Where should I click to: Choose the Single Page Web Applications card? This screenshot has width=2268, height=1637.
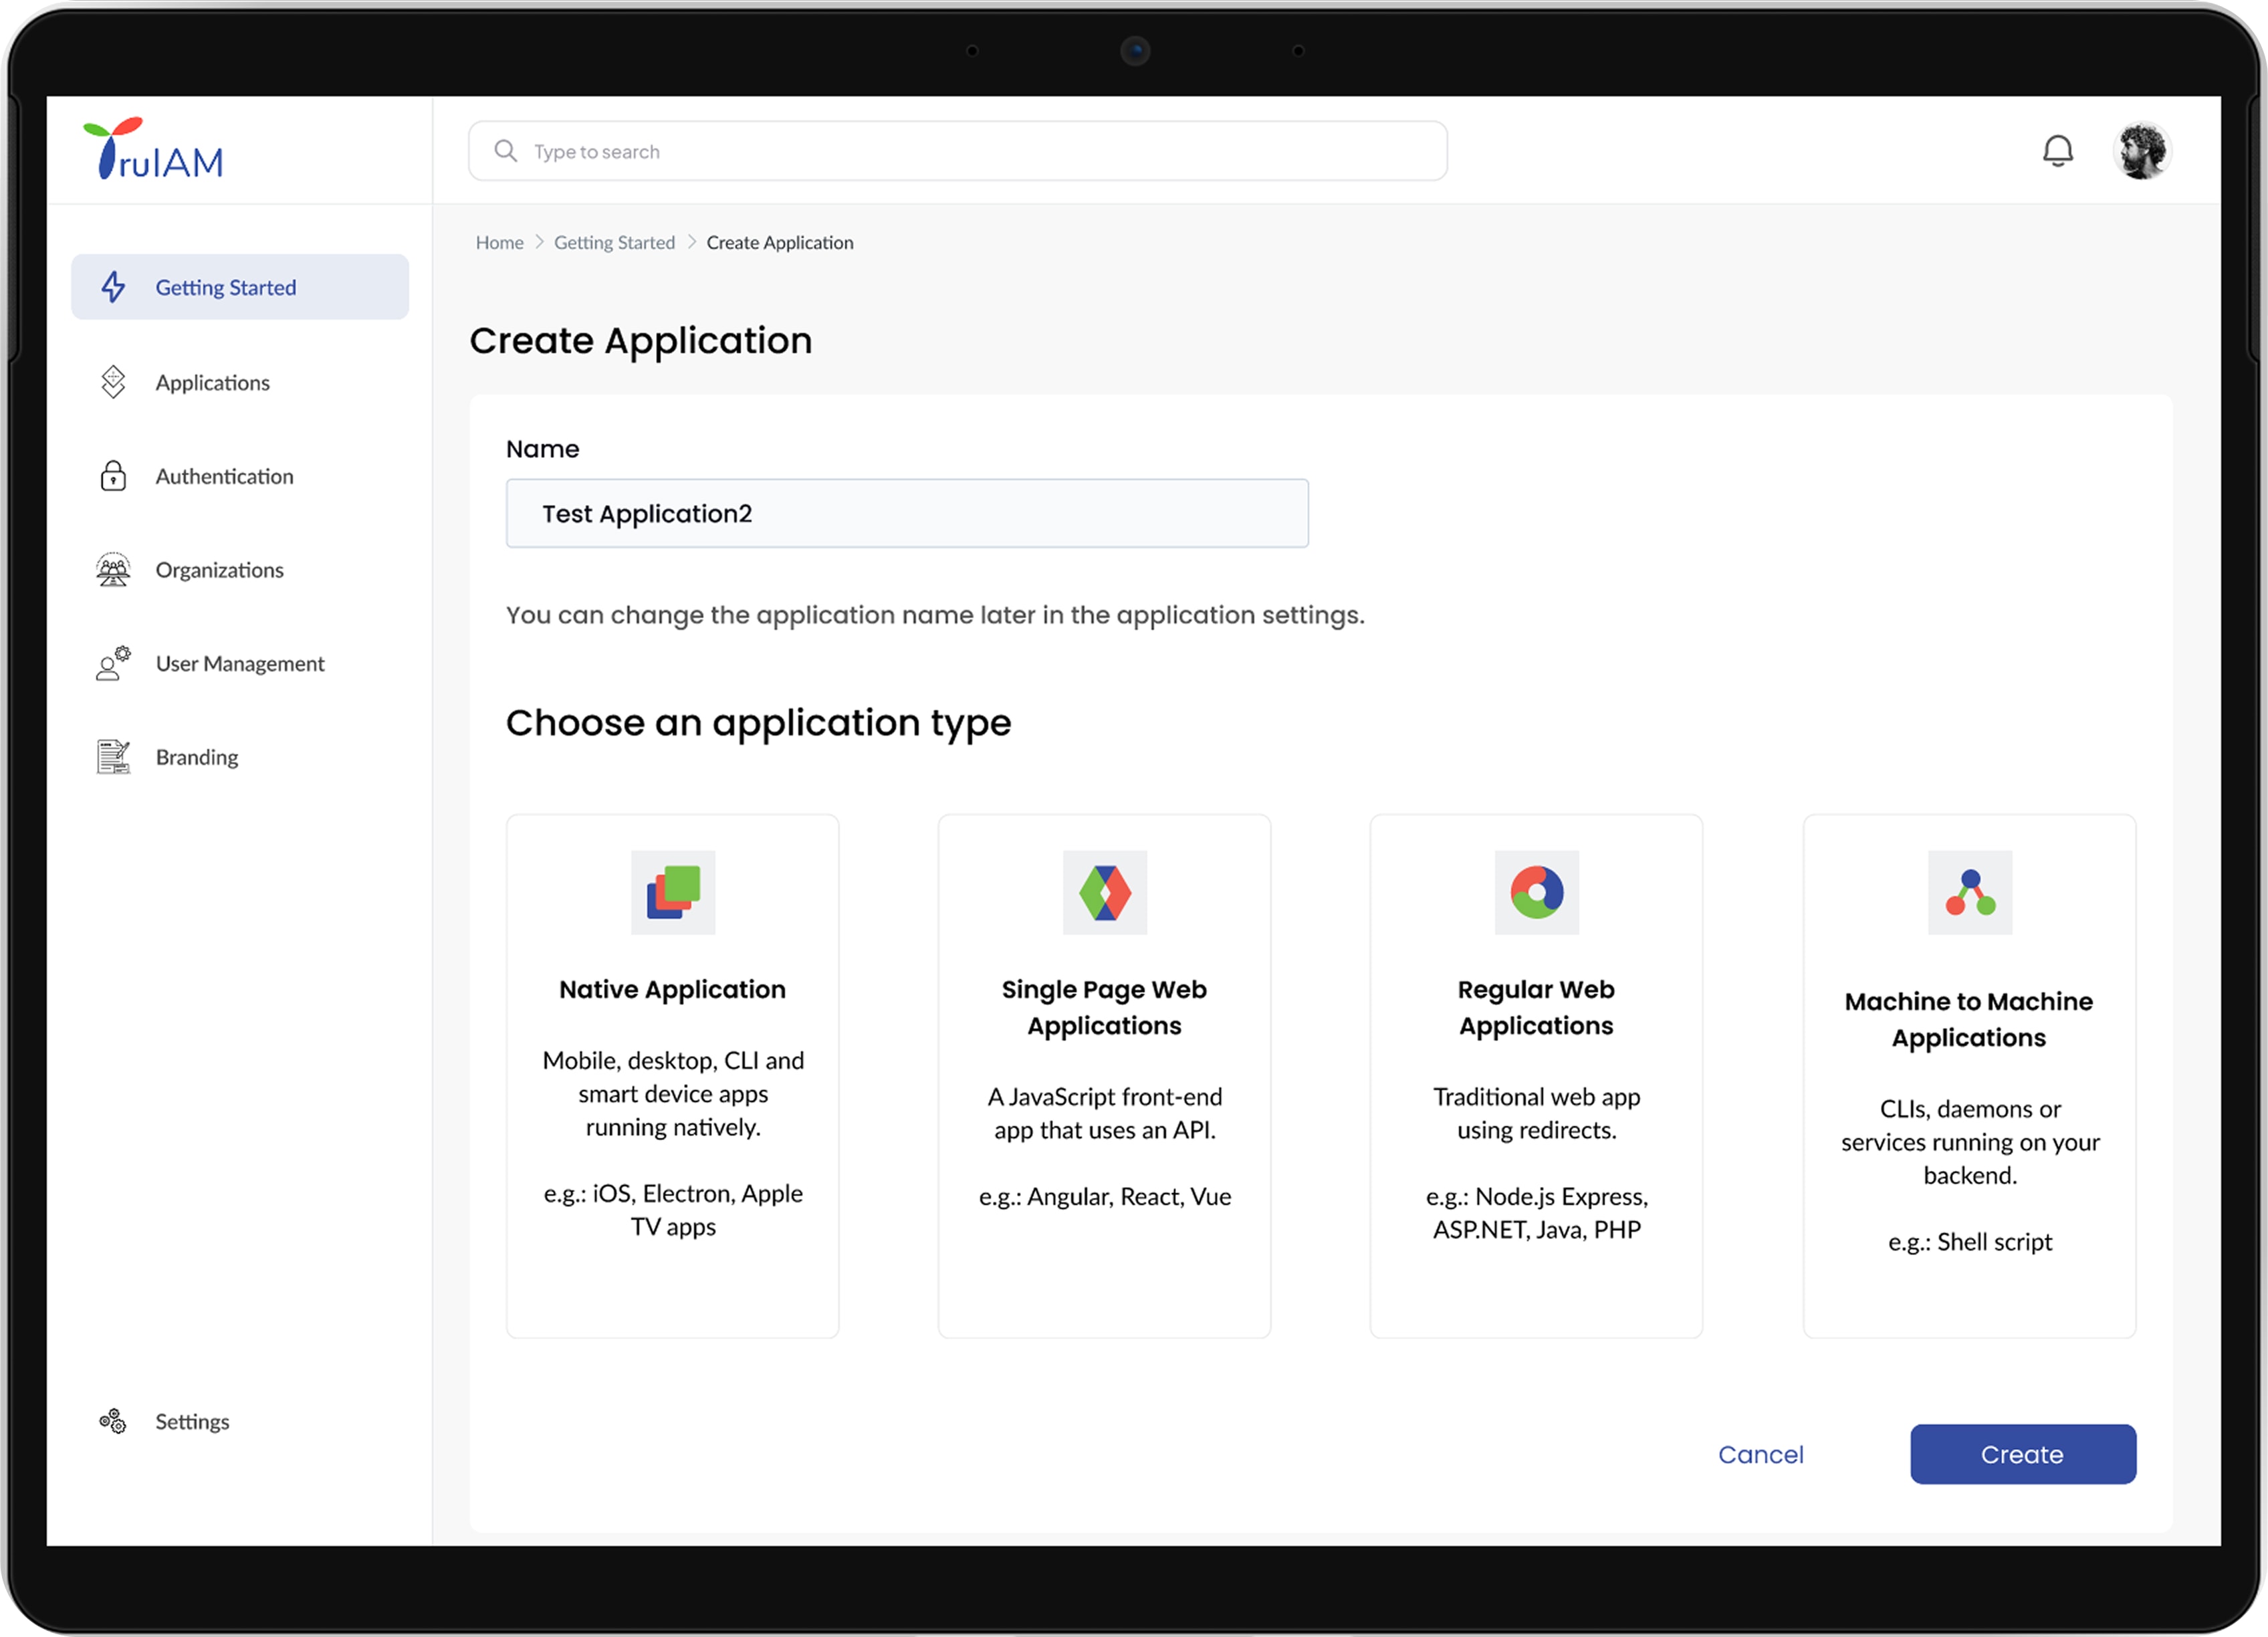(x=1104, y=1075)
